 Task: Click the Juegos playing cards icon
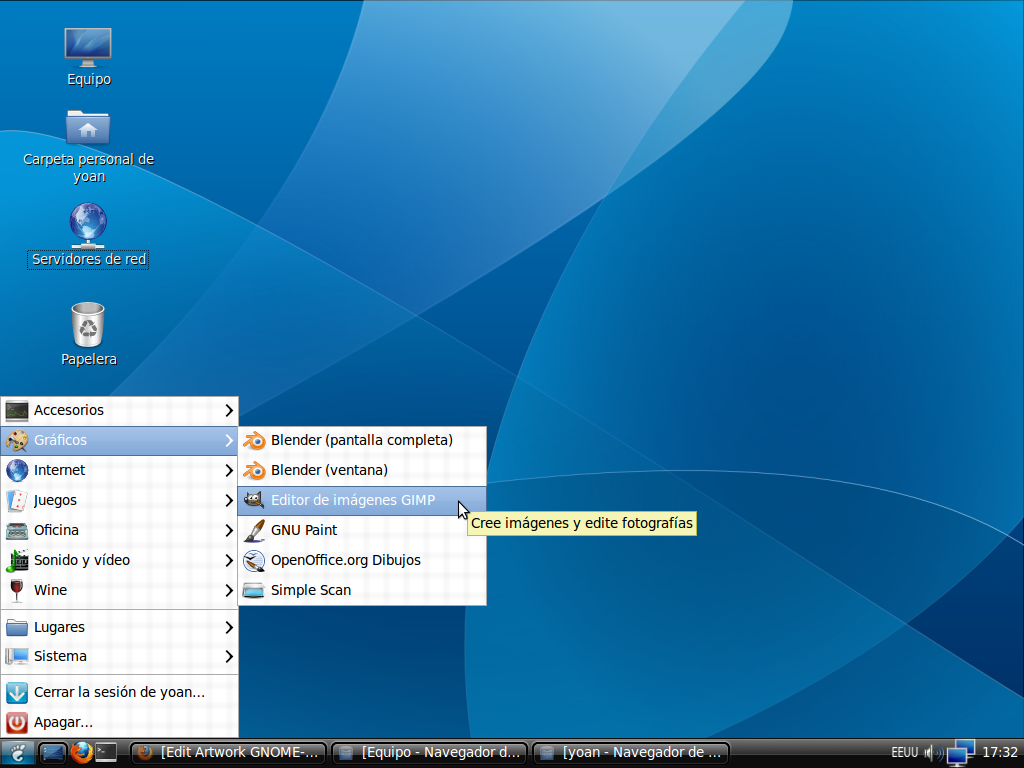[x=17, y=500]
